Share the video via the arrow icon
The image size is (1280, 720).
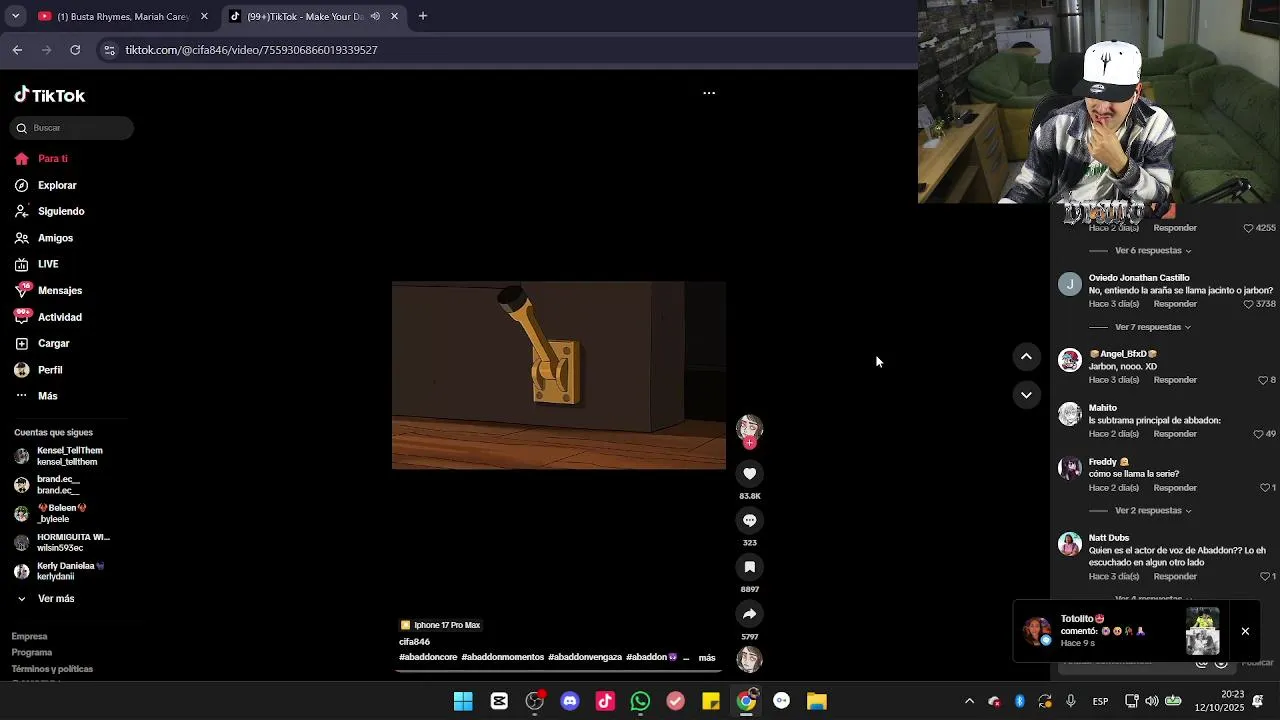[x=749, y=614]
